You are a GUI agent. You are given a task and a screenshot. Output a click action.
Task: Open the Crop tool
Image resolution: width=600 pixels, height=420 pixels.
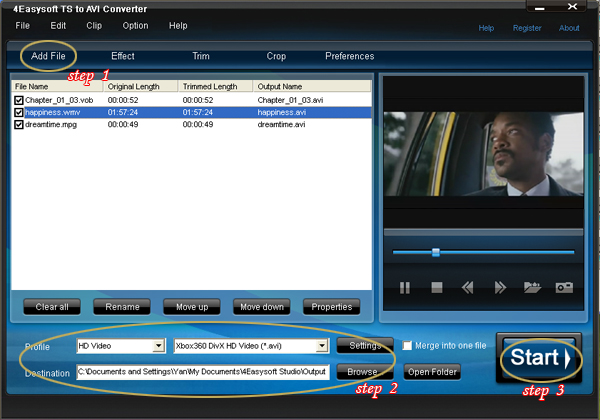click(276, 56)
